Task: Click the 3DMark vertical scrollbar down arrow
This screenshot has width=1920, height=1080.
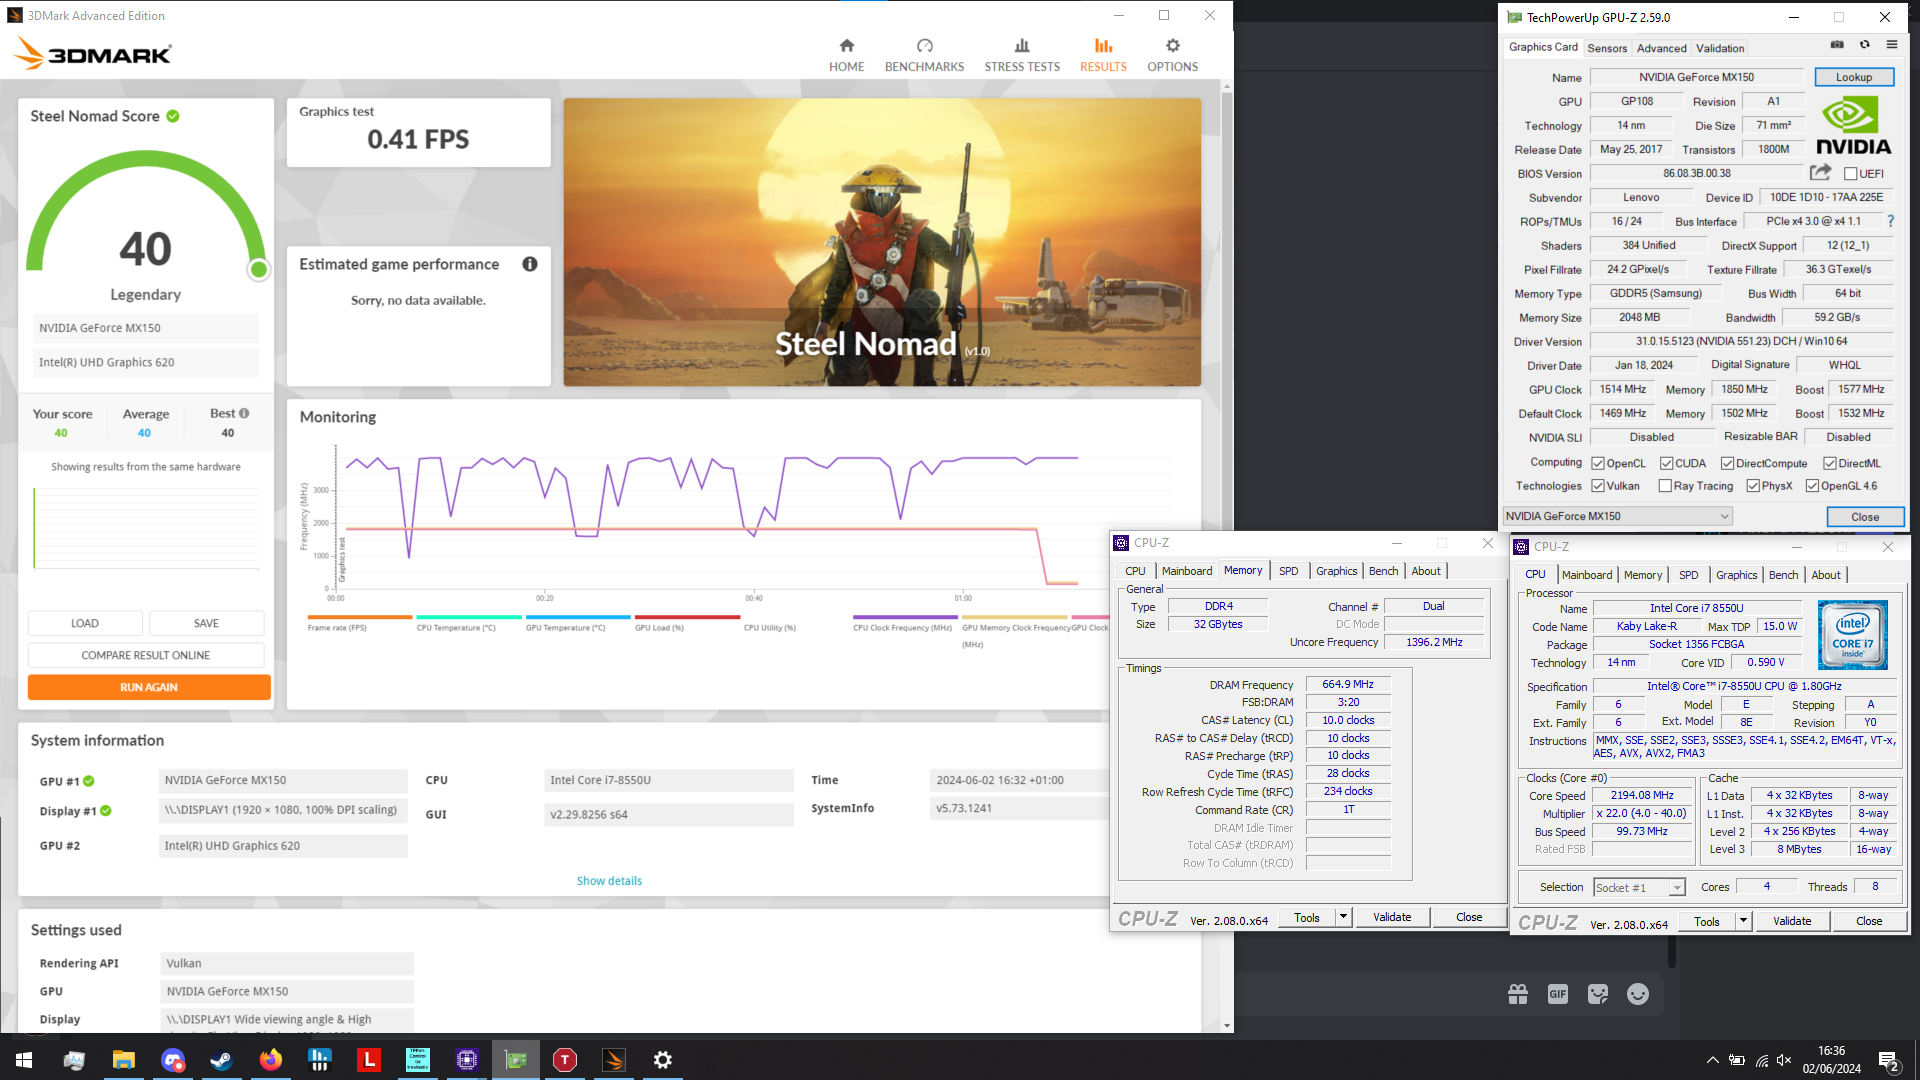Action: (1227, 1025)
